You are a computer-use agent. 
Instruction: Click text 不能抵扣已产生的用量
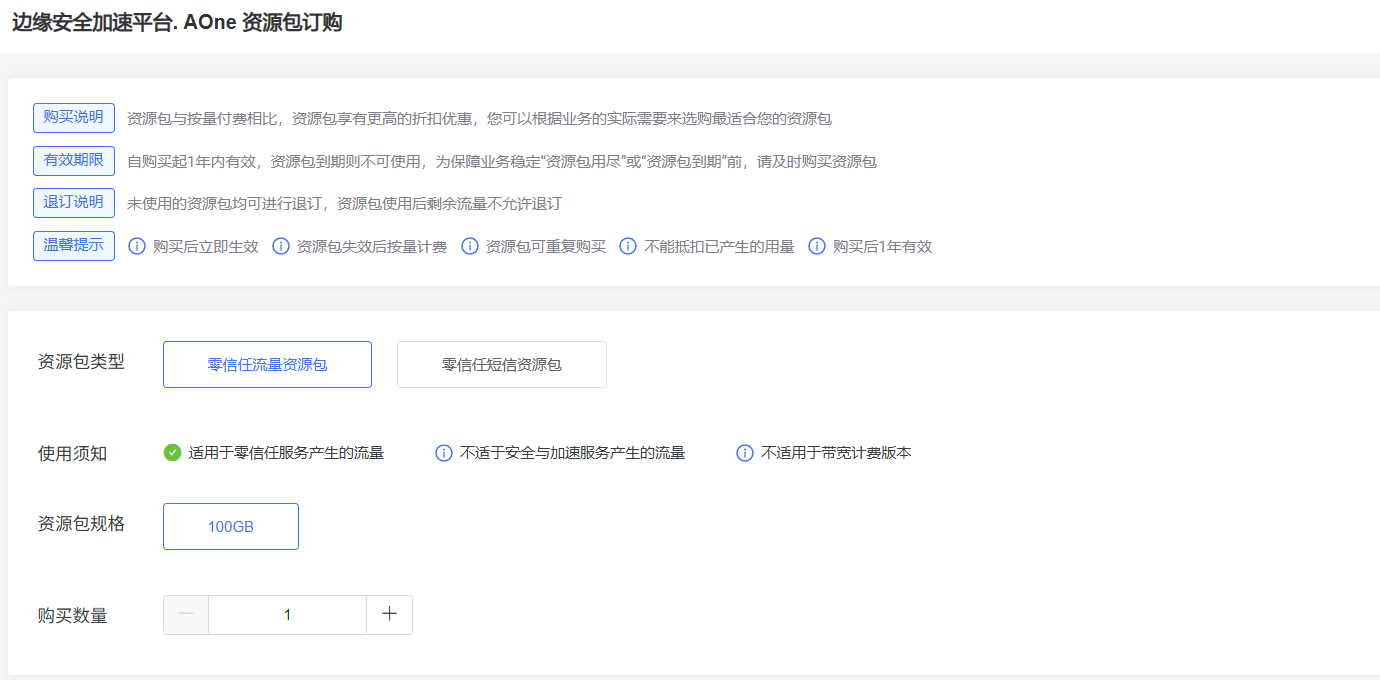coord(720,246)
